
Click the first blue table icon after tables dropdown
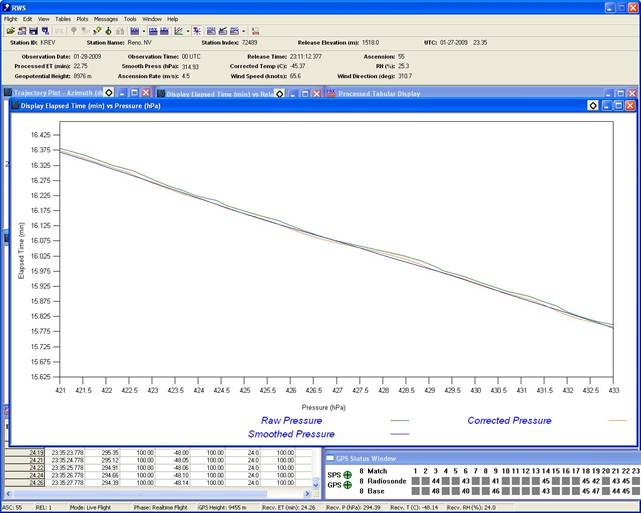(153, 31)
